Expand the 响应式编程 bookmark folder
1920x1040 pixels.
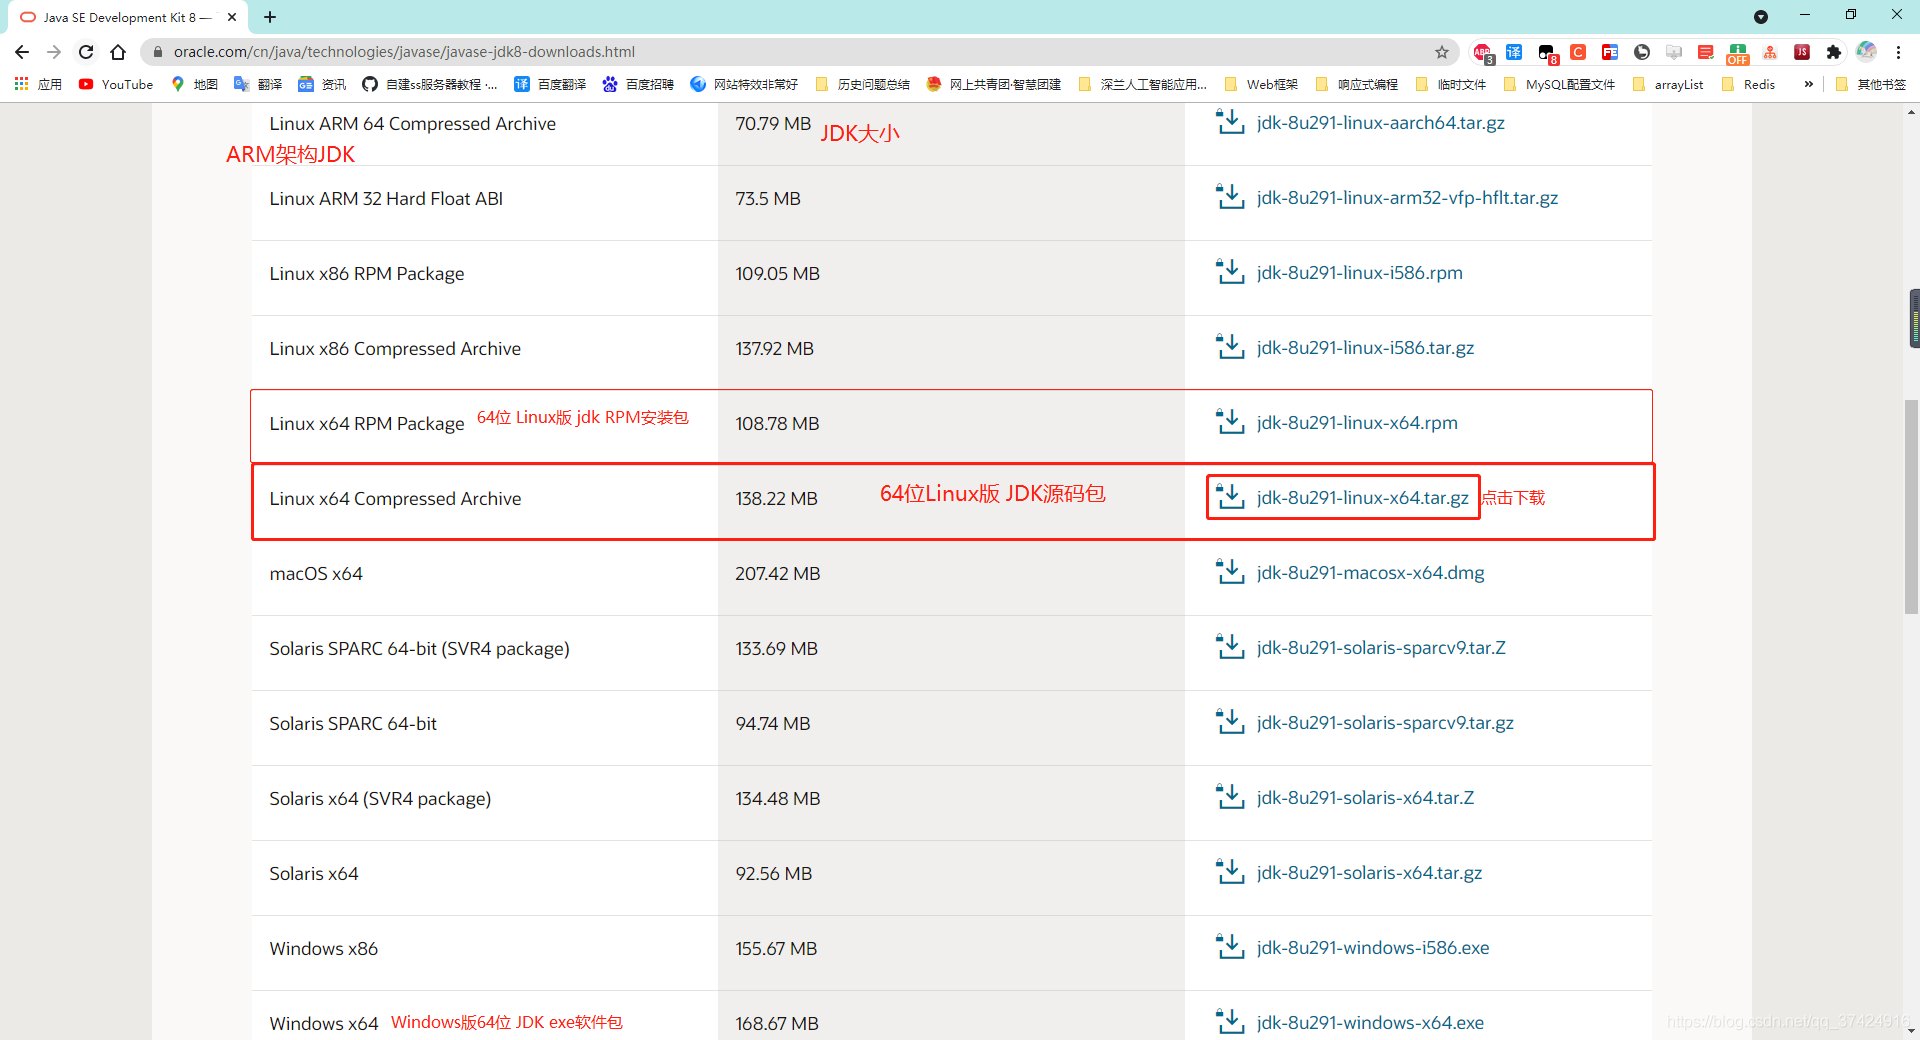coord(1356,84)
